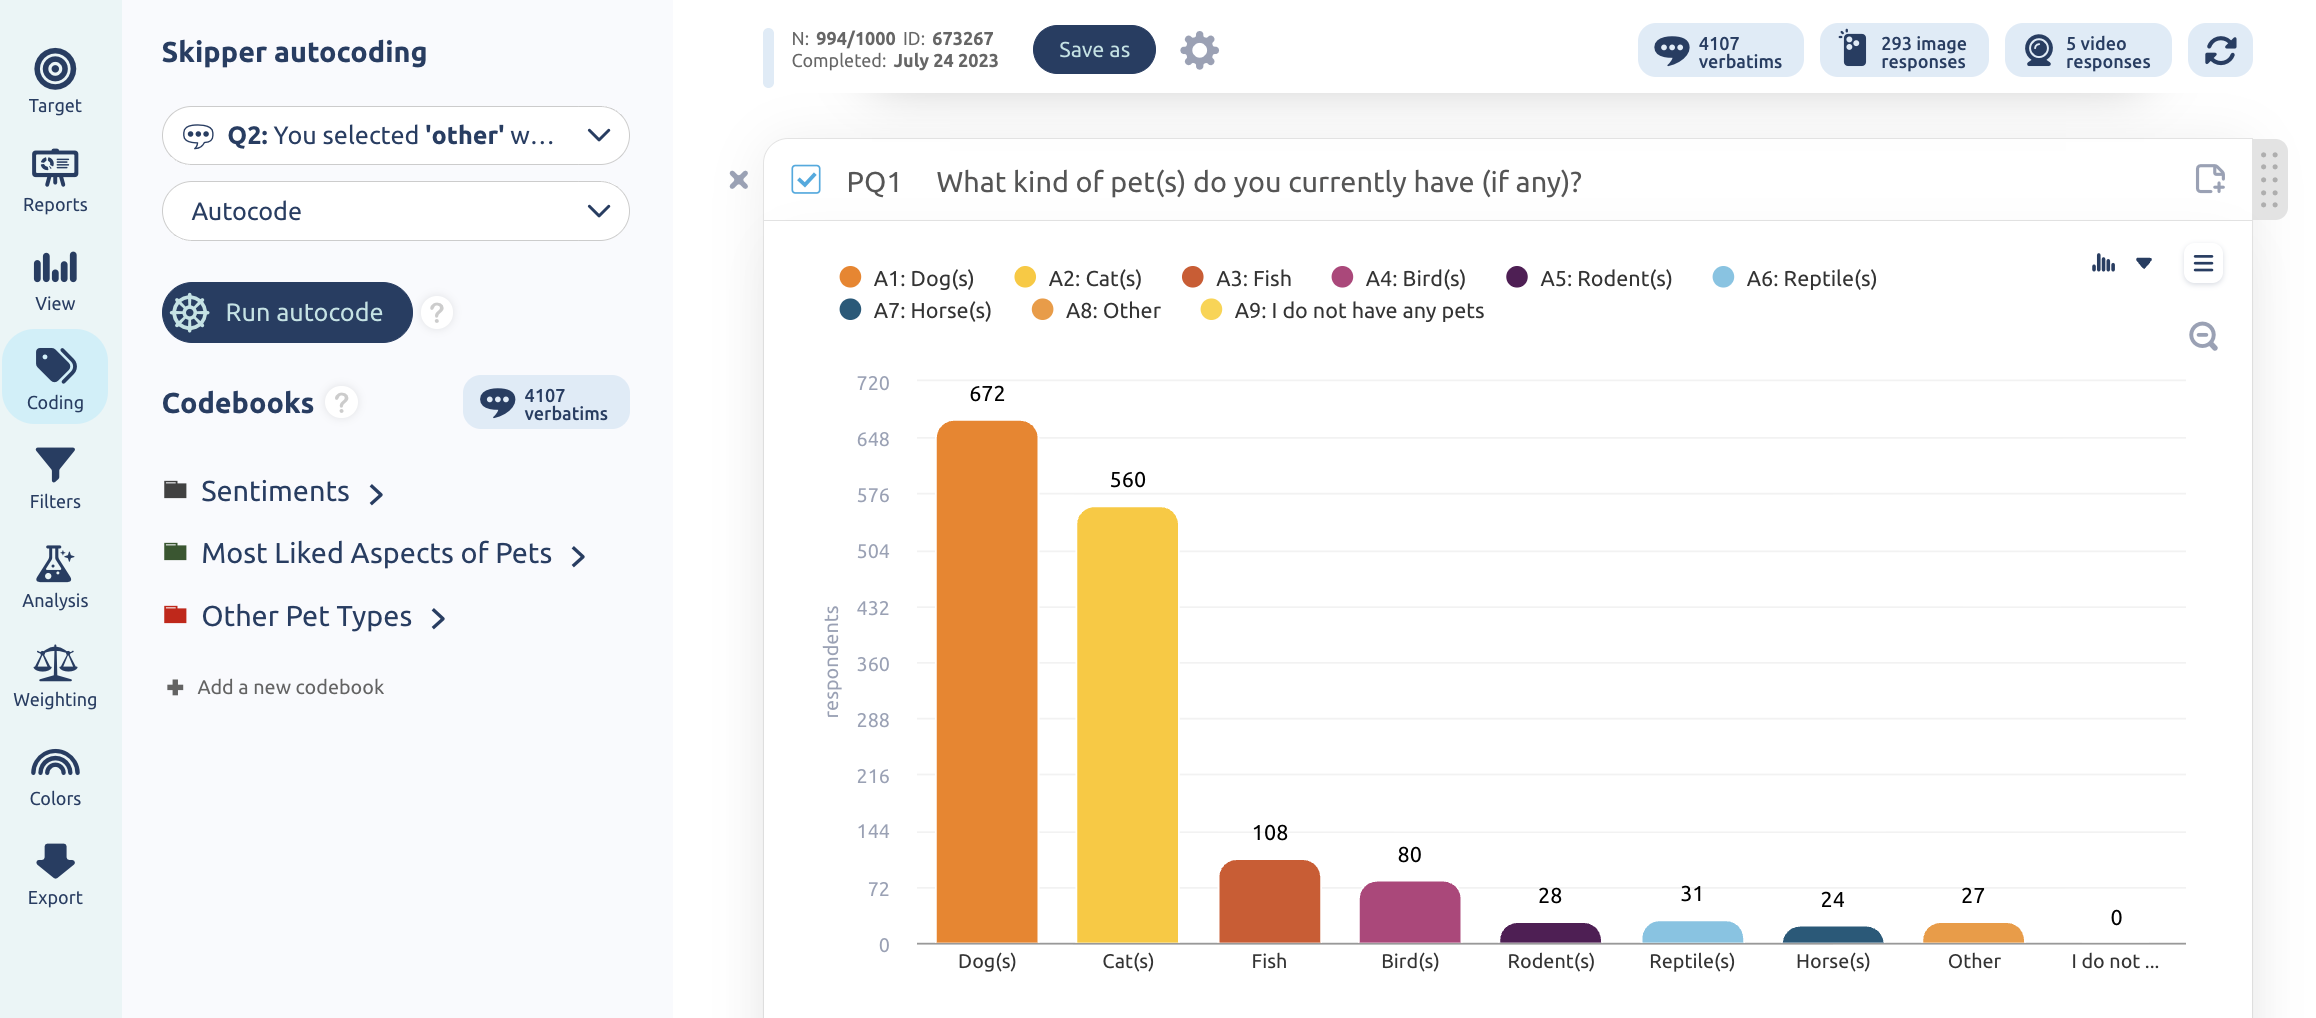Open the chart type dropdown arrow

[2143, 263]
